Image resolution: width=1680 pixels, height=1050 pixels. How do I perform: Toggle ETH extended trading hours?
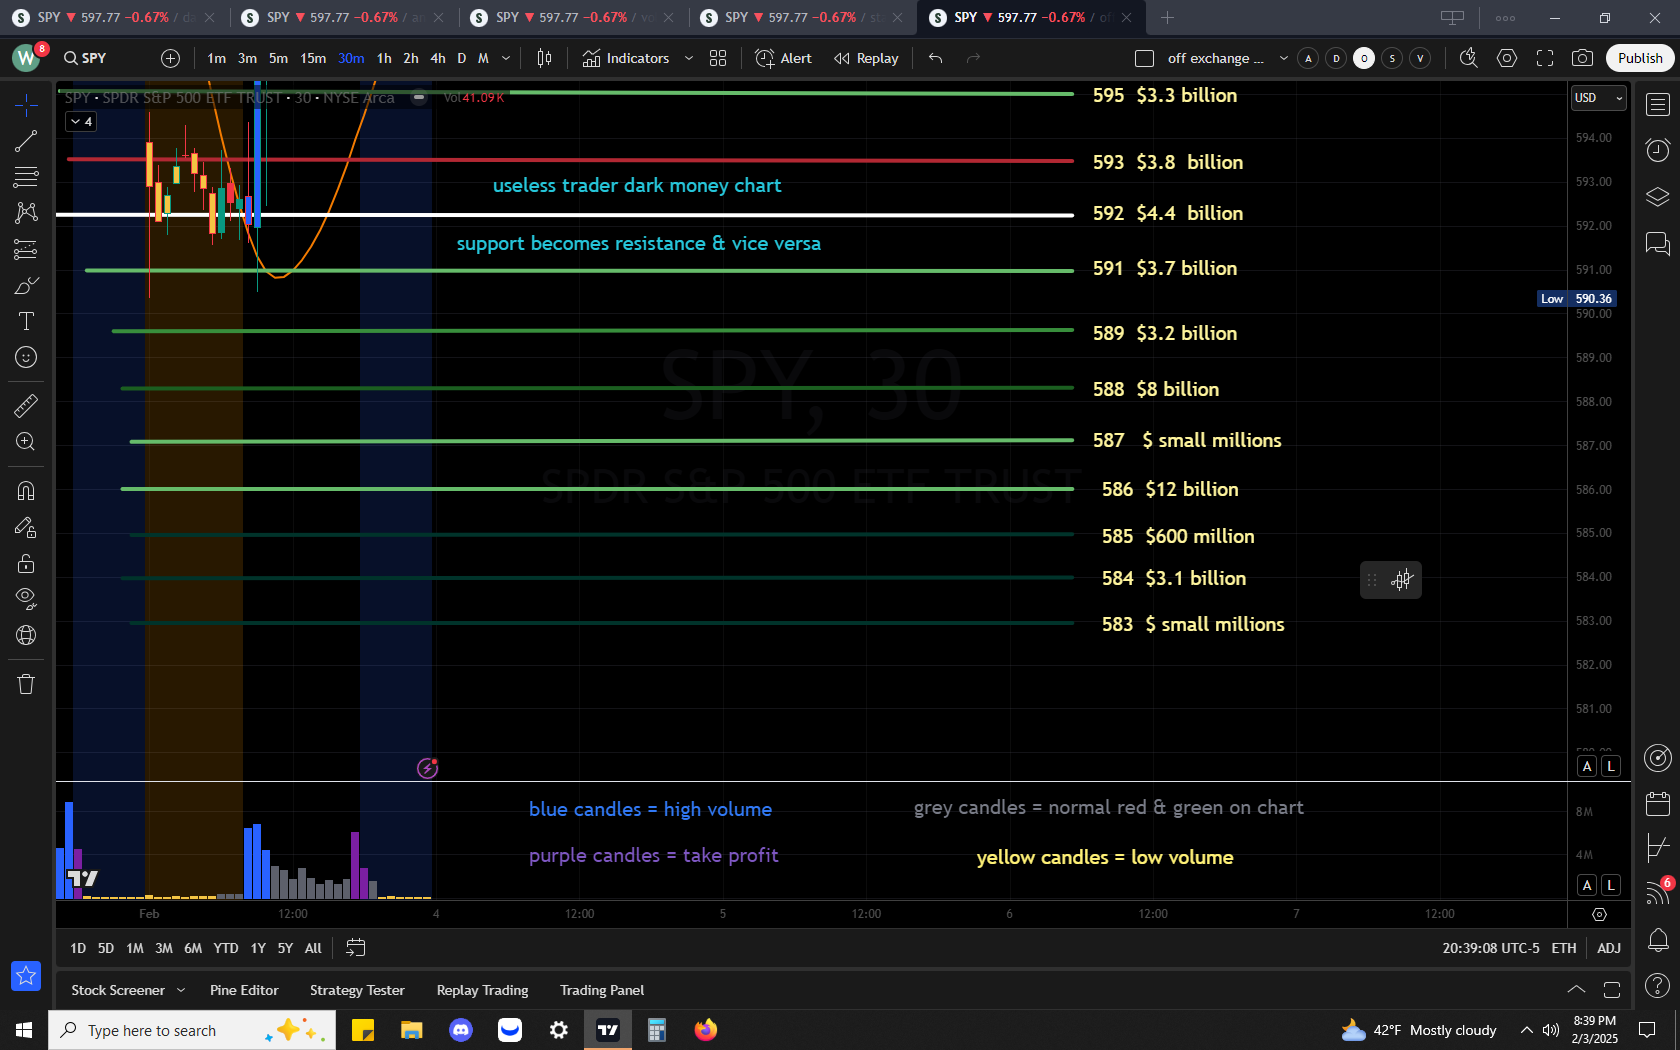tap(1563, 948)
